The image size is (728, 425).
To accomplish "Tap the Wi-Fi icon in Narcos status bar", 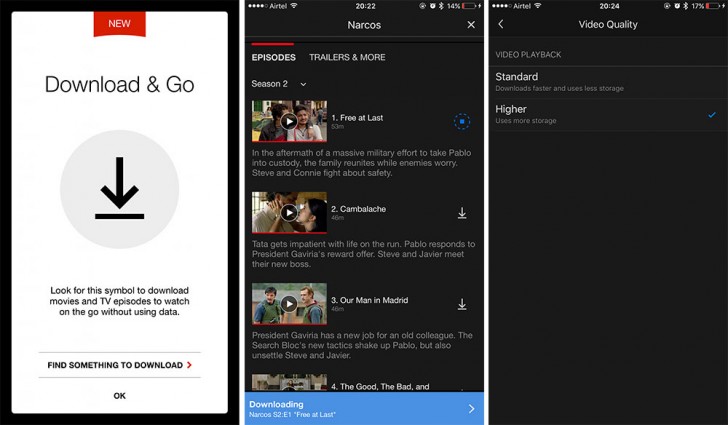I will 294,6.
